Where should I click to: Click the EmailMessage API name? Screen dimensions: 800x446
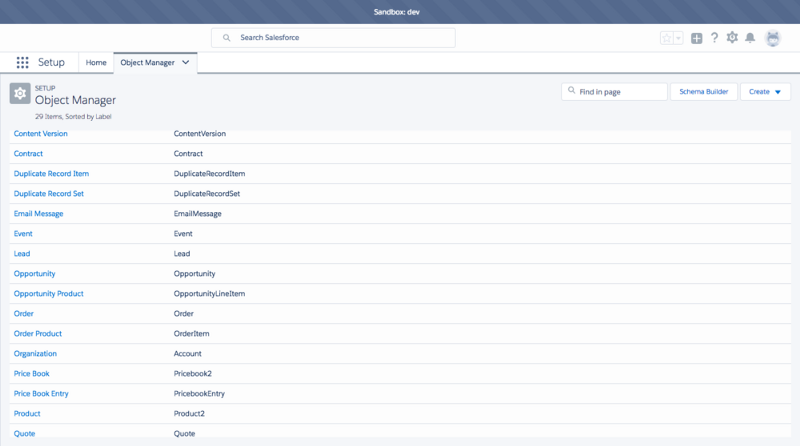[x=197, y=213]
